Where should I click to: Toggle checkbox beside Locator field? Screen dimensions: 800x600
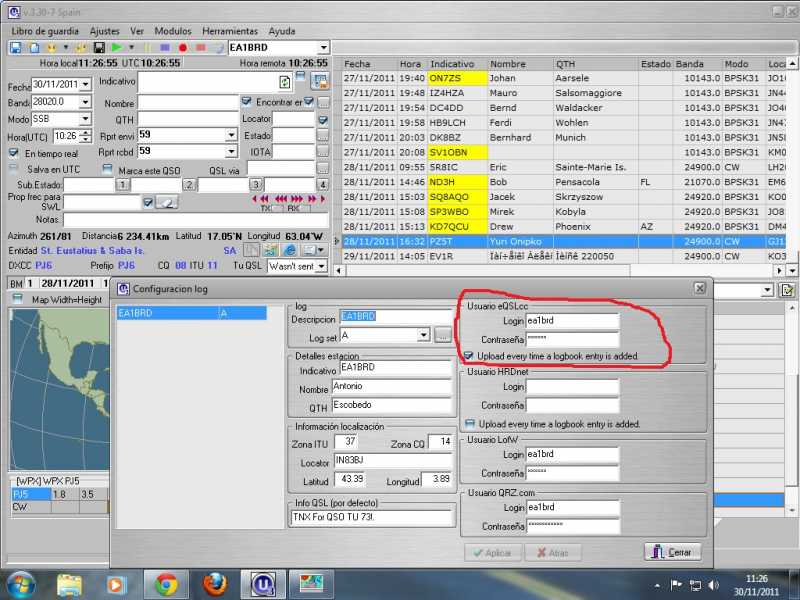323,120
